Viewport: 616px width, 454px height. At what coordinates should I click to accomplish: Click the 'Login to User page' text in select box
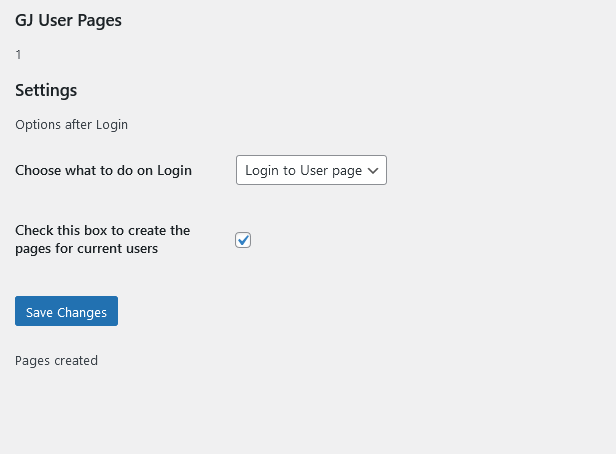click(x=303, y=170)
